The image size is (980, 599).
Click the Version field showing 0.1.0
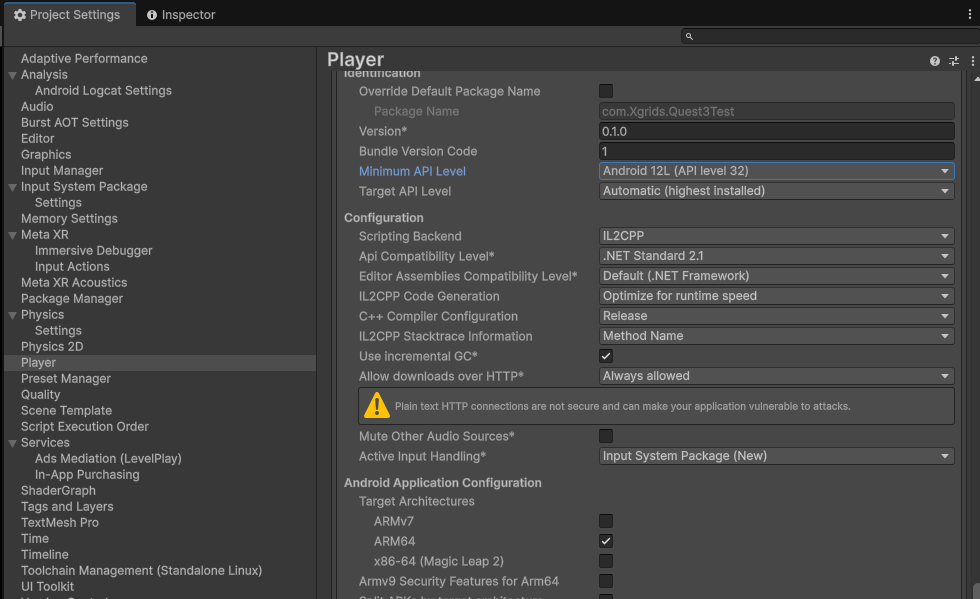776,131
